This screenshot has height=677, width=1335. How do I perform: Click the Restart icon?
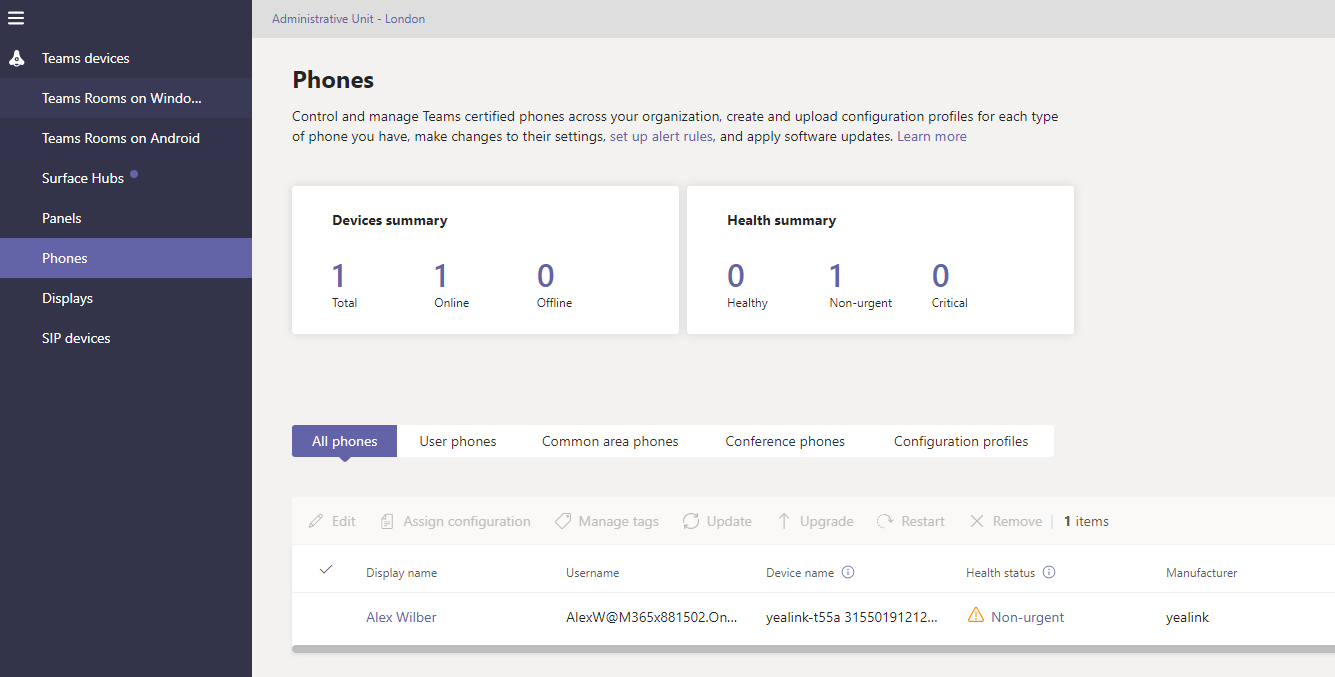click(885, 521)
